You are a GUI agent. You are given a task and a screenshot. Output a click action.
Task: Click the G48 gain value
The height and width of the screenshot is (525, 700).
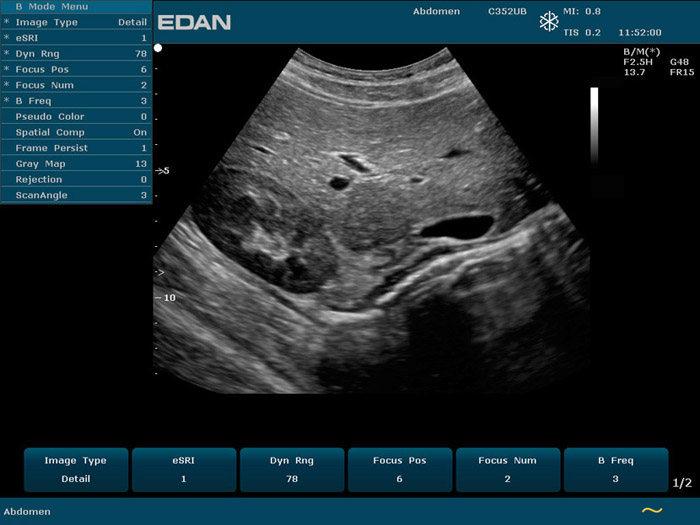pyautogui.click(x=679, y=62)
